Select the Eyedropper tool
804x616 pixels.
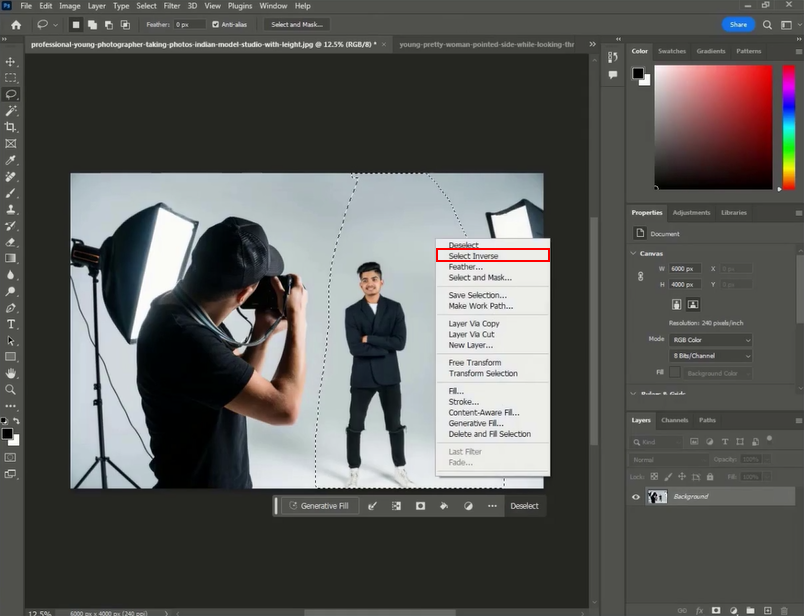[10, 160]
